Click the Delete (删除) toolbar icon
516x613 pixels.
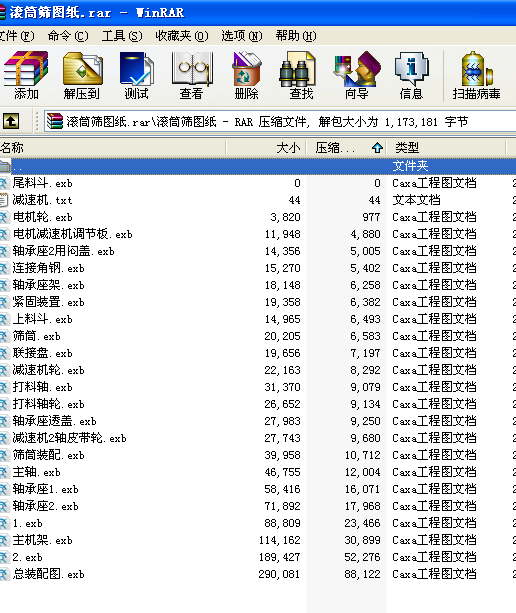pos(246,75)
